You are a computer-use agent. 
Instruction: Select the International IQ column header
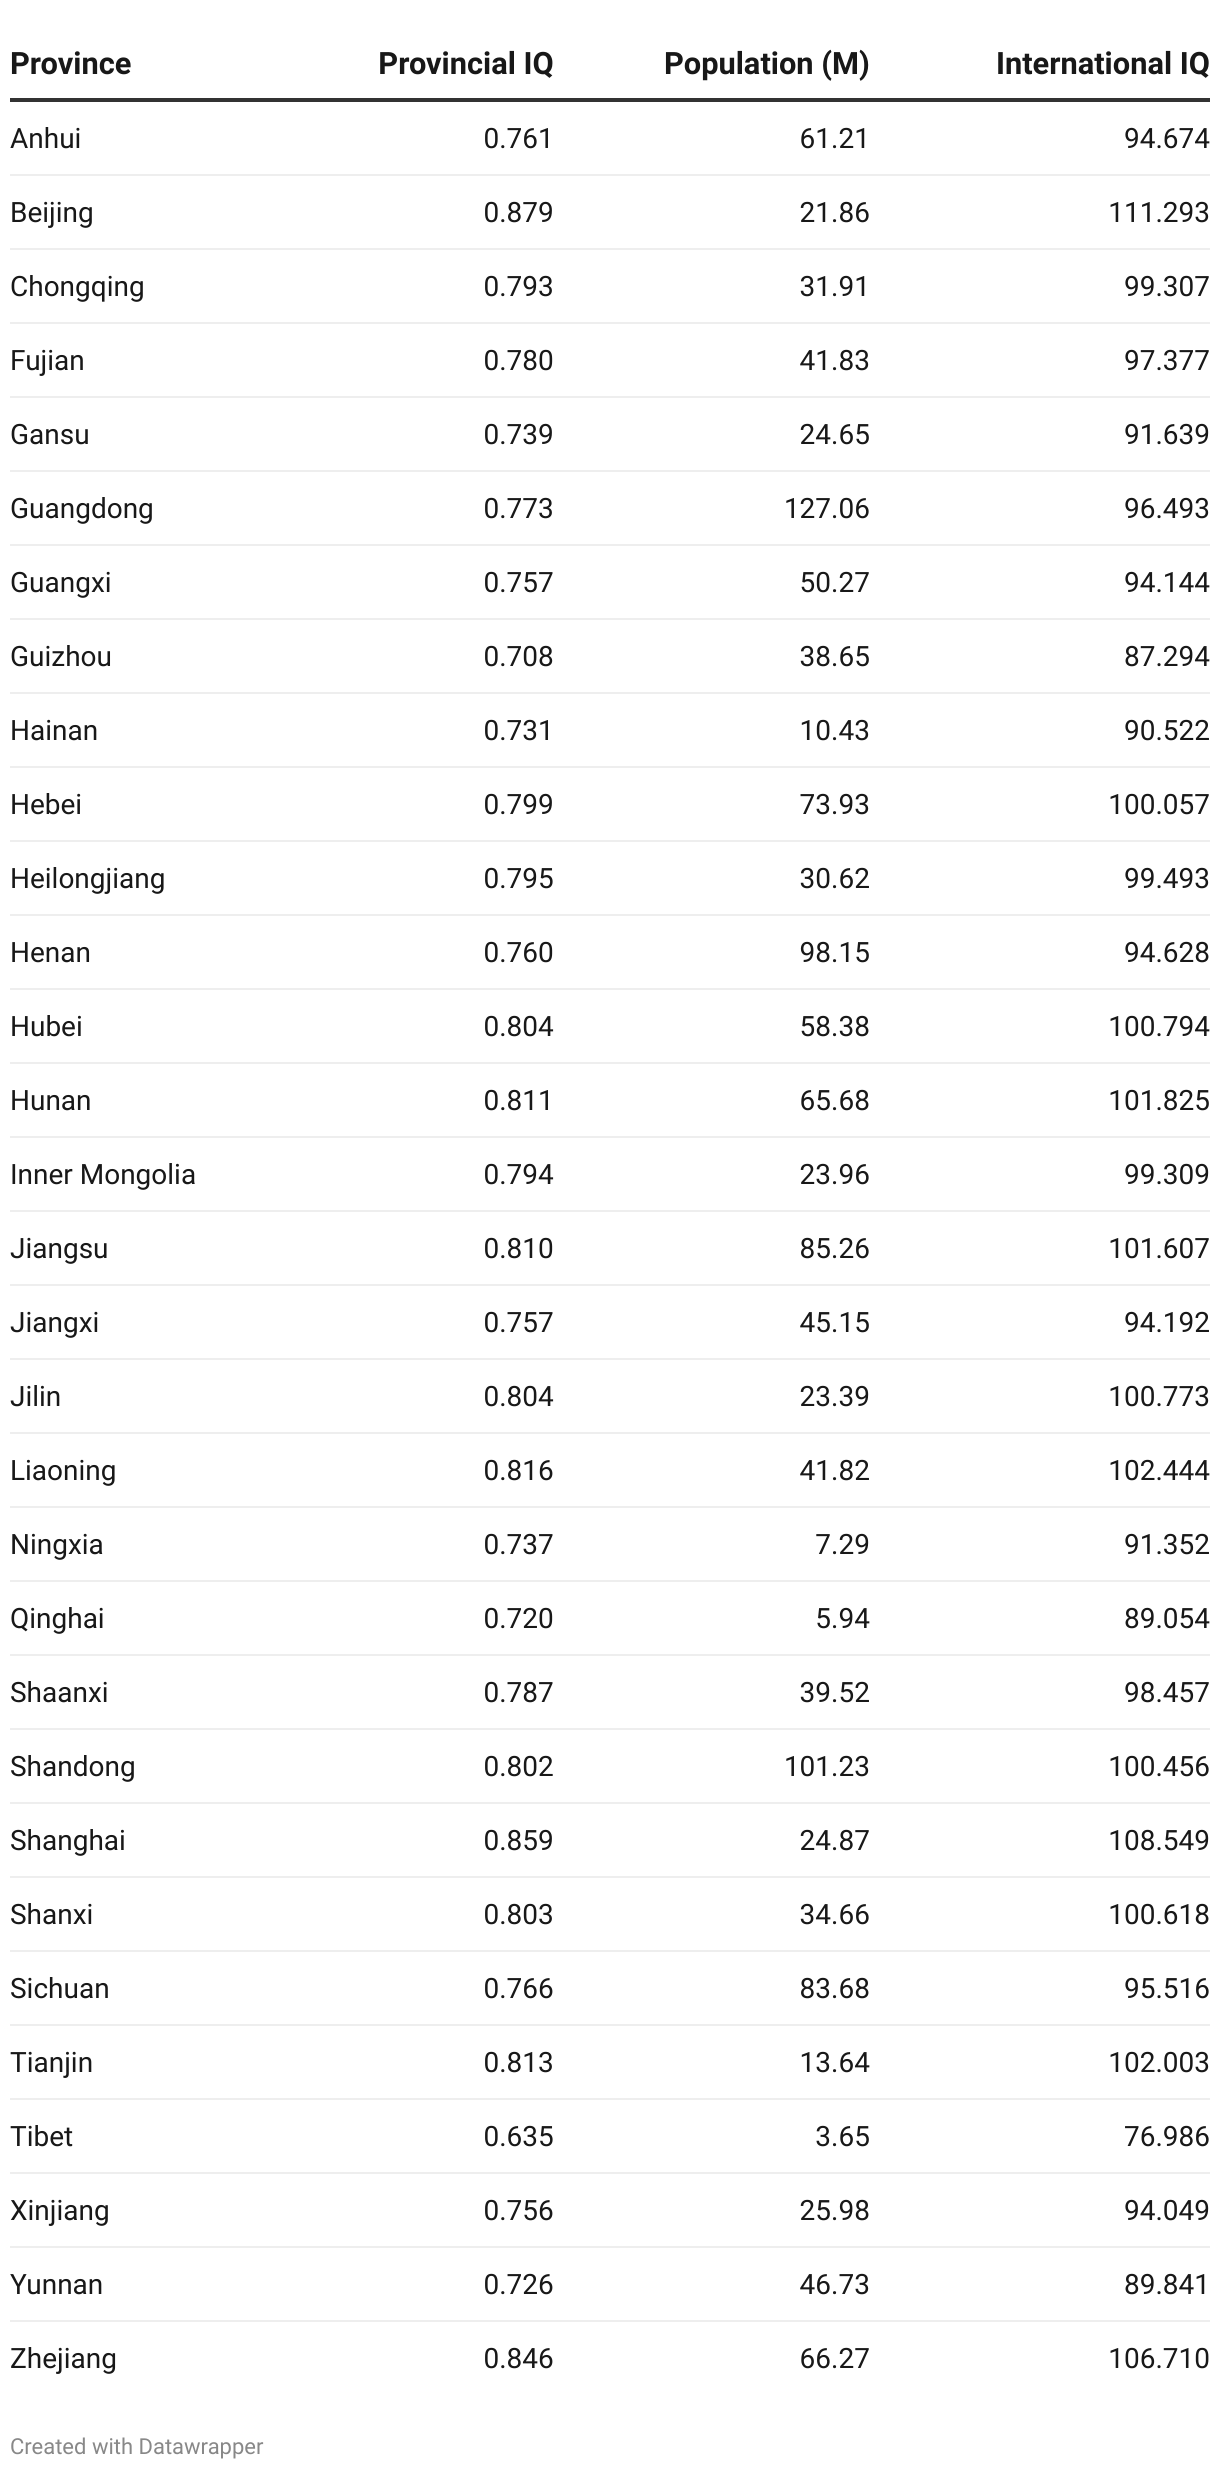(x=1102, y=64)
